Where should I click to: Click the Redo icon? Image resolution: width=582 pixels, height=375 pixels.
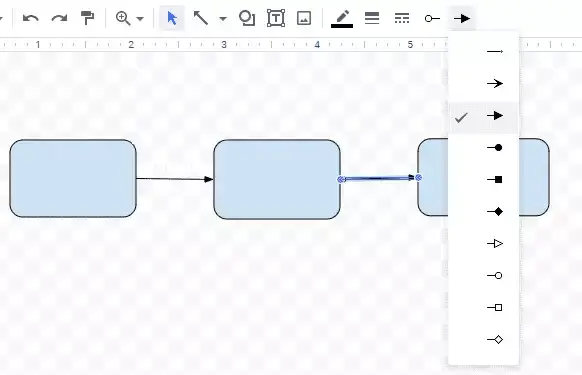(59, 18)
